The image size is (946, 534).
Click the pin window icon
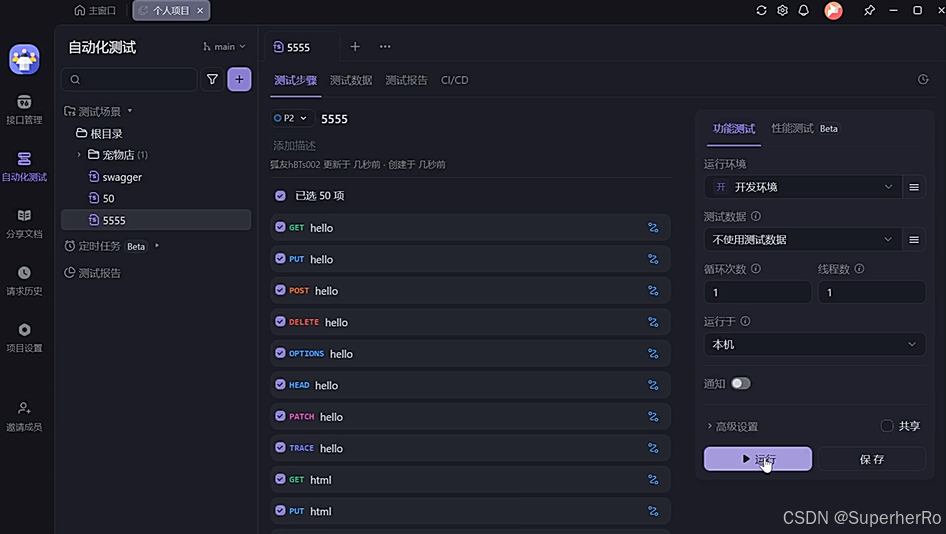coord(869,10)
